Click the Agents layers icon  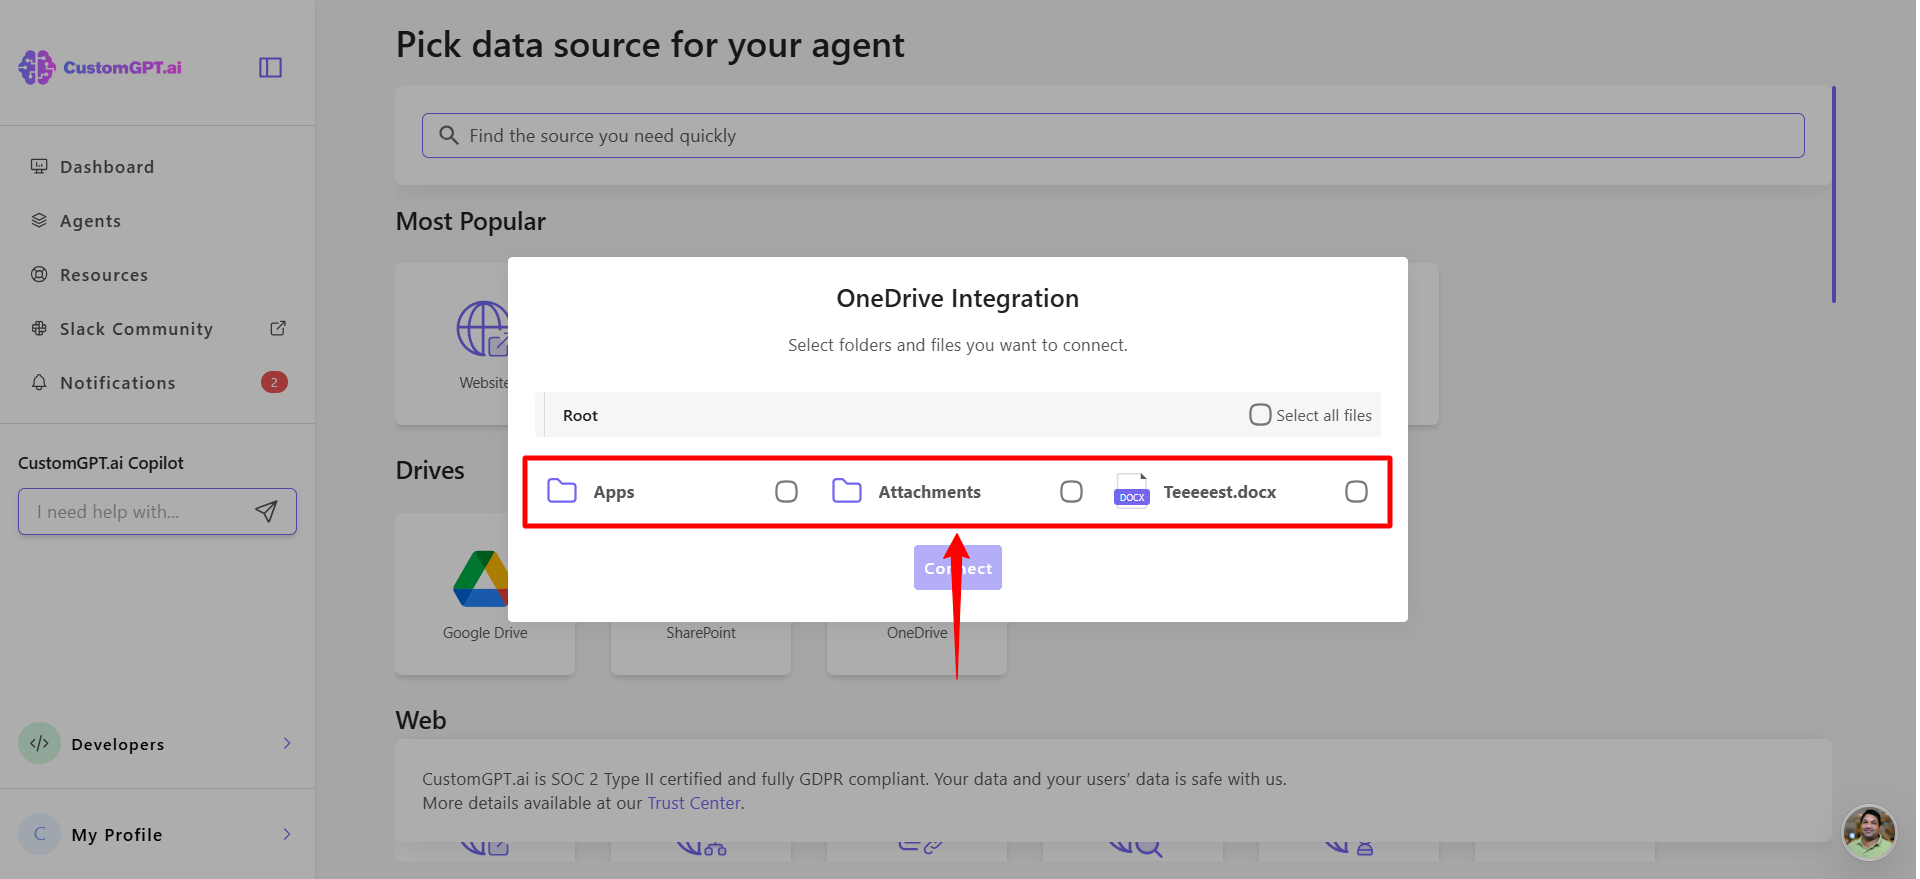(39, 220)
